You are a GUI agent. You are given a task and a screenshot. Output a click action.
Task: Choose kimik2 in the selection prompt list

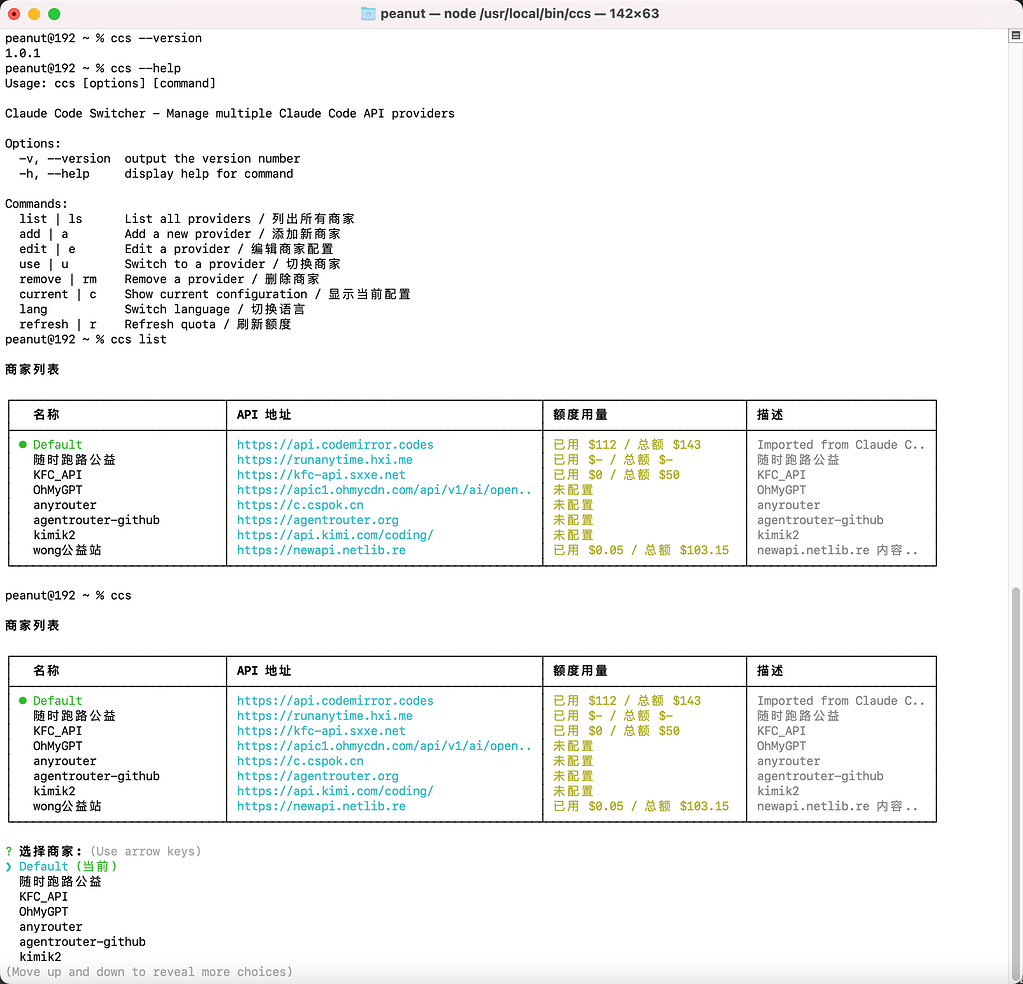(x=40, y=957)
